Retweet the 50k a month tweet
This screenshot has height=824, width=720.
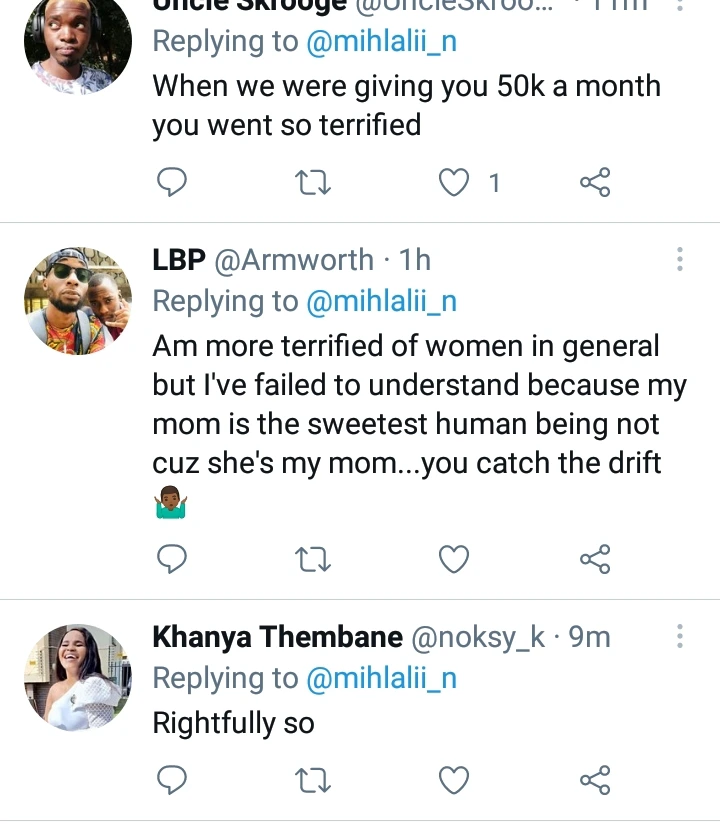(x=313, y=182)
